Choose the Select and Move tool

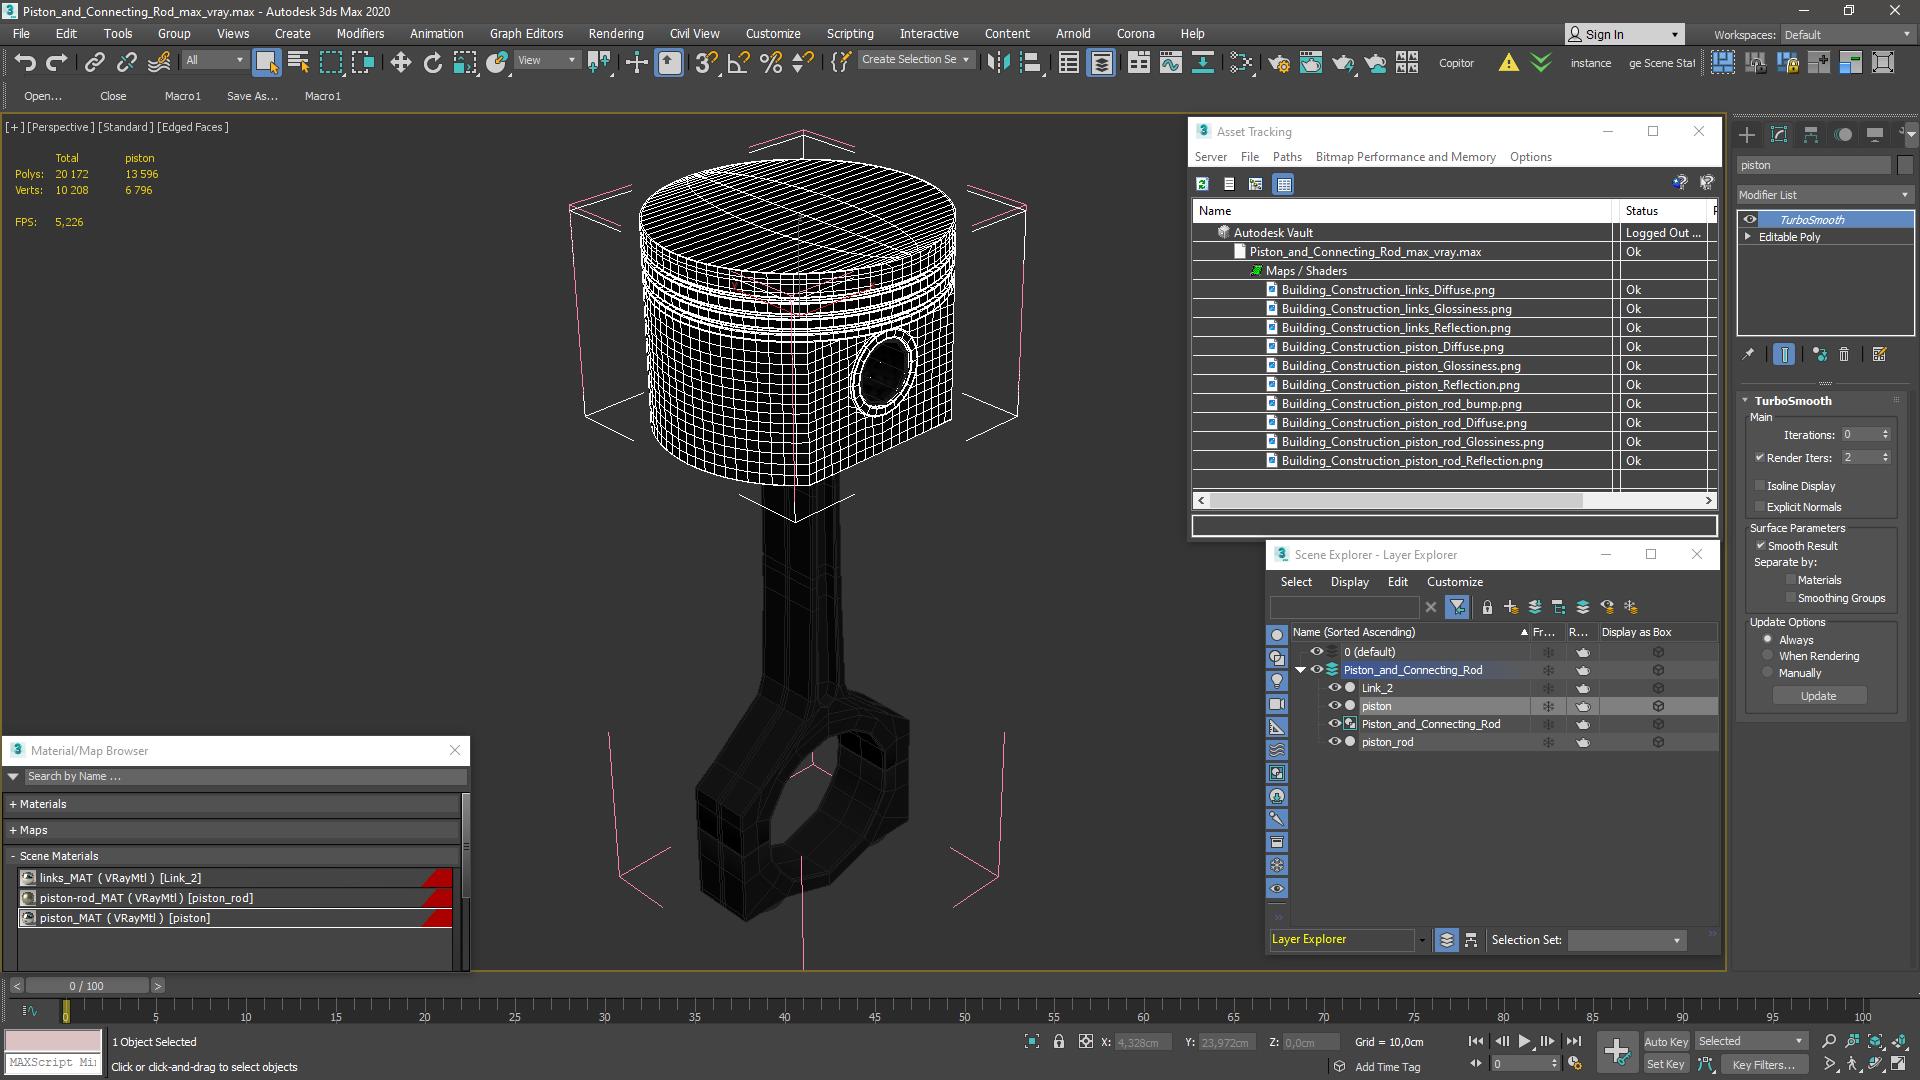click(400, 62)
